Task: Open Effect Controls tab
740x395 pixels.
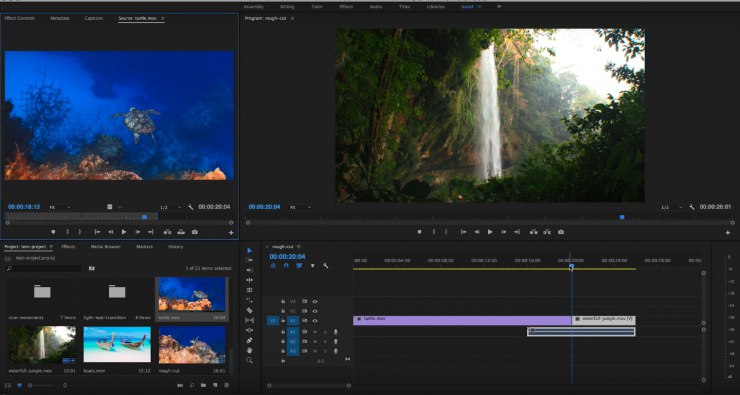Action: pyautogui.click(x=19, y=18)
